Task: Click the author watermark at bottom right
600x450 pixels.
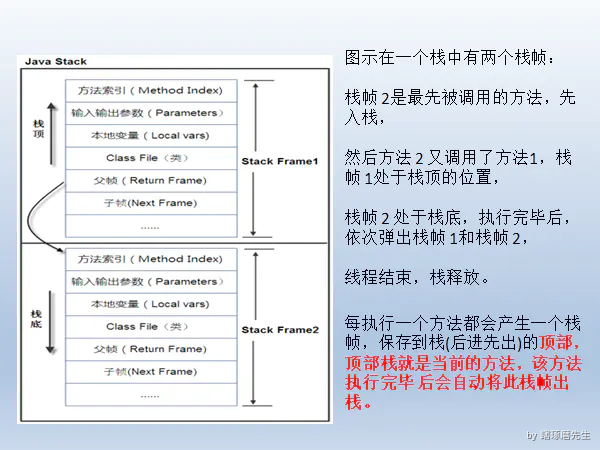Action: pyautogui.click(x=559, y=435)
